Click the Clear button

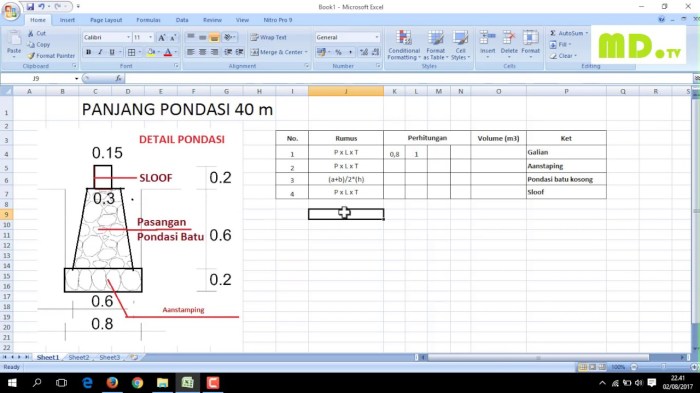562,56
